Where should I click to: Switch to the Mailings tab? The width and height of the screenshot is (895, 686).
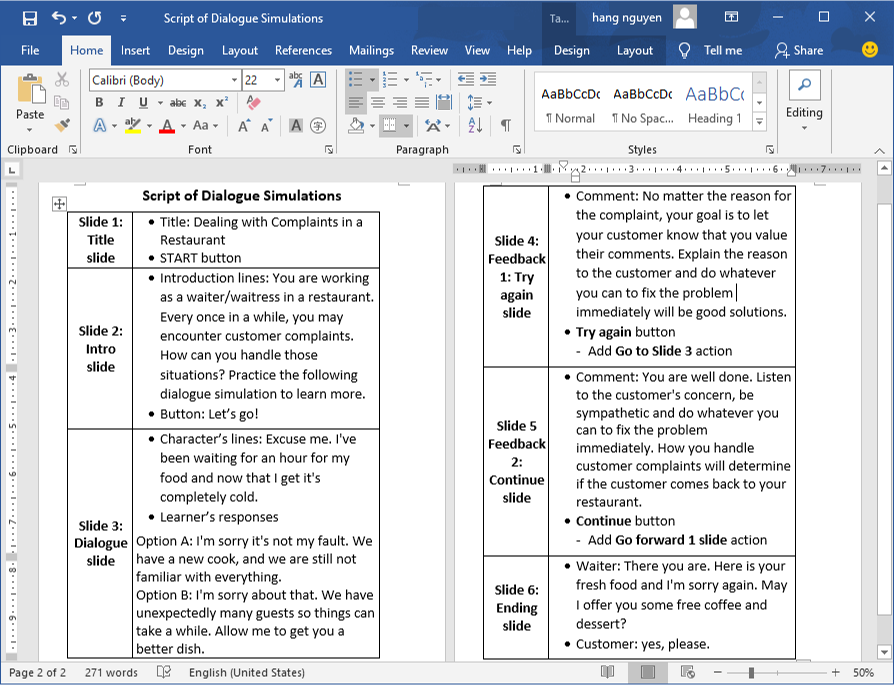372,50
